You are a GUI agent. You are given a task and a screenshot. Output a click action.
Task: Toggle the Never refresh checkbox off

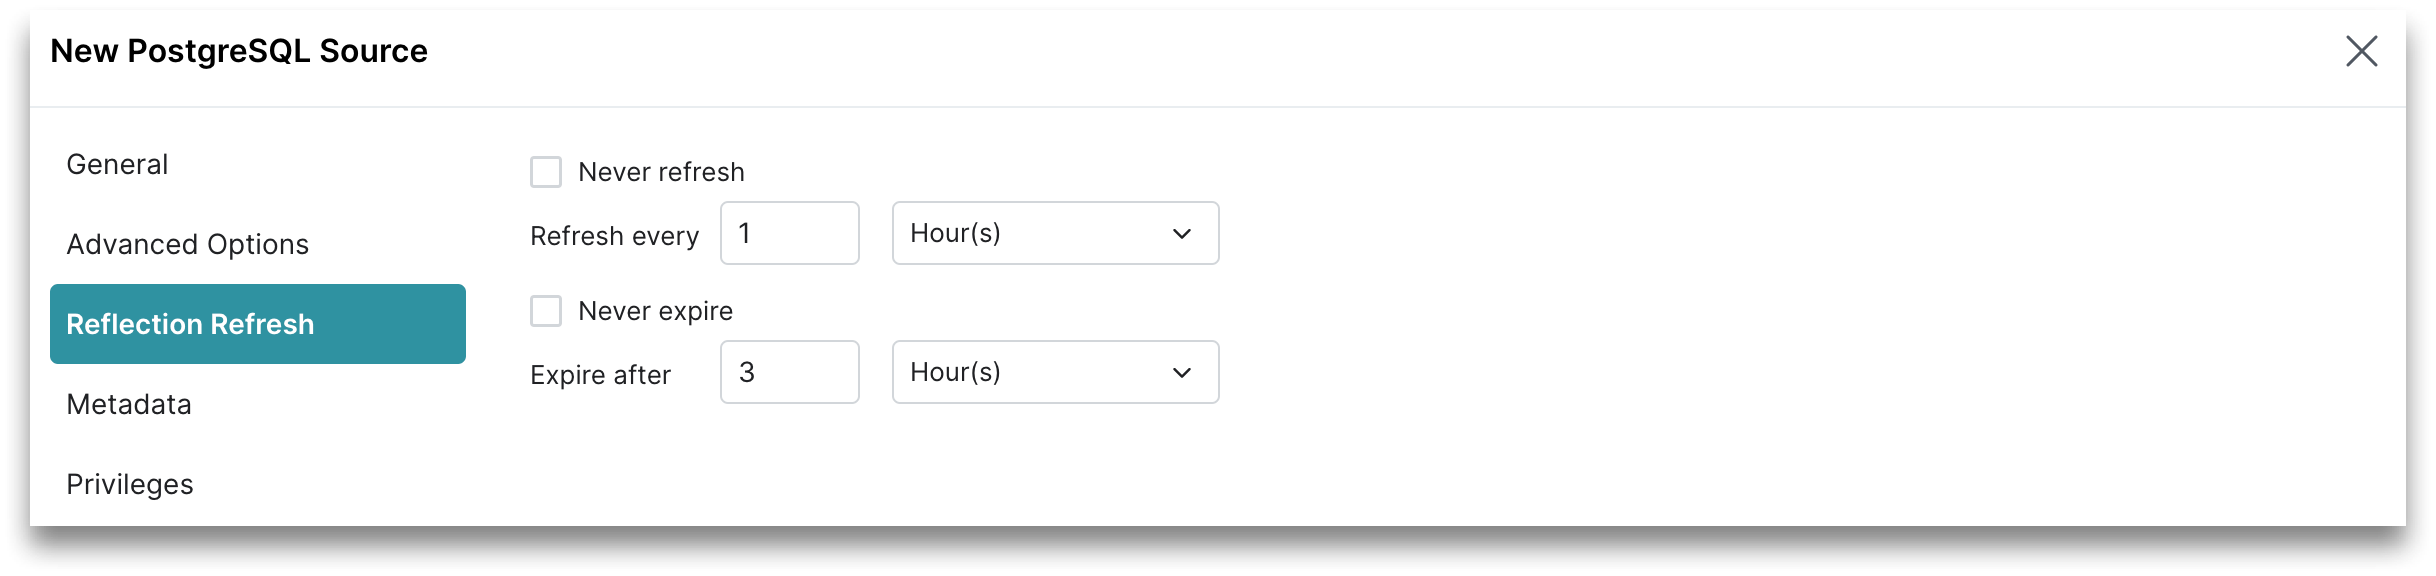pos(546,171)
